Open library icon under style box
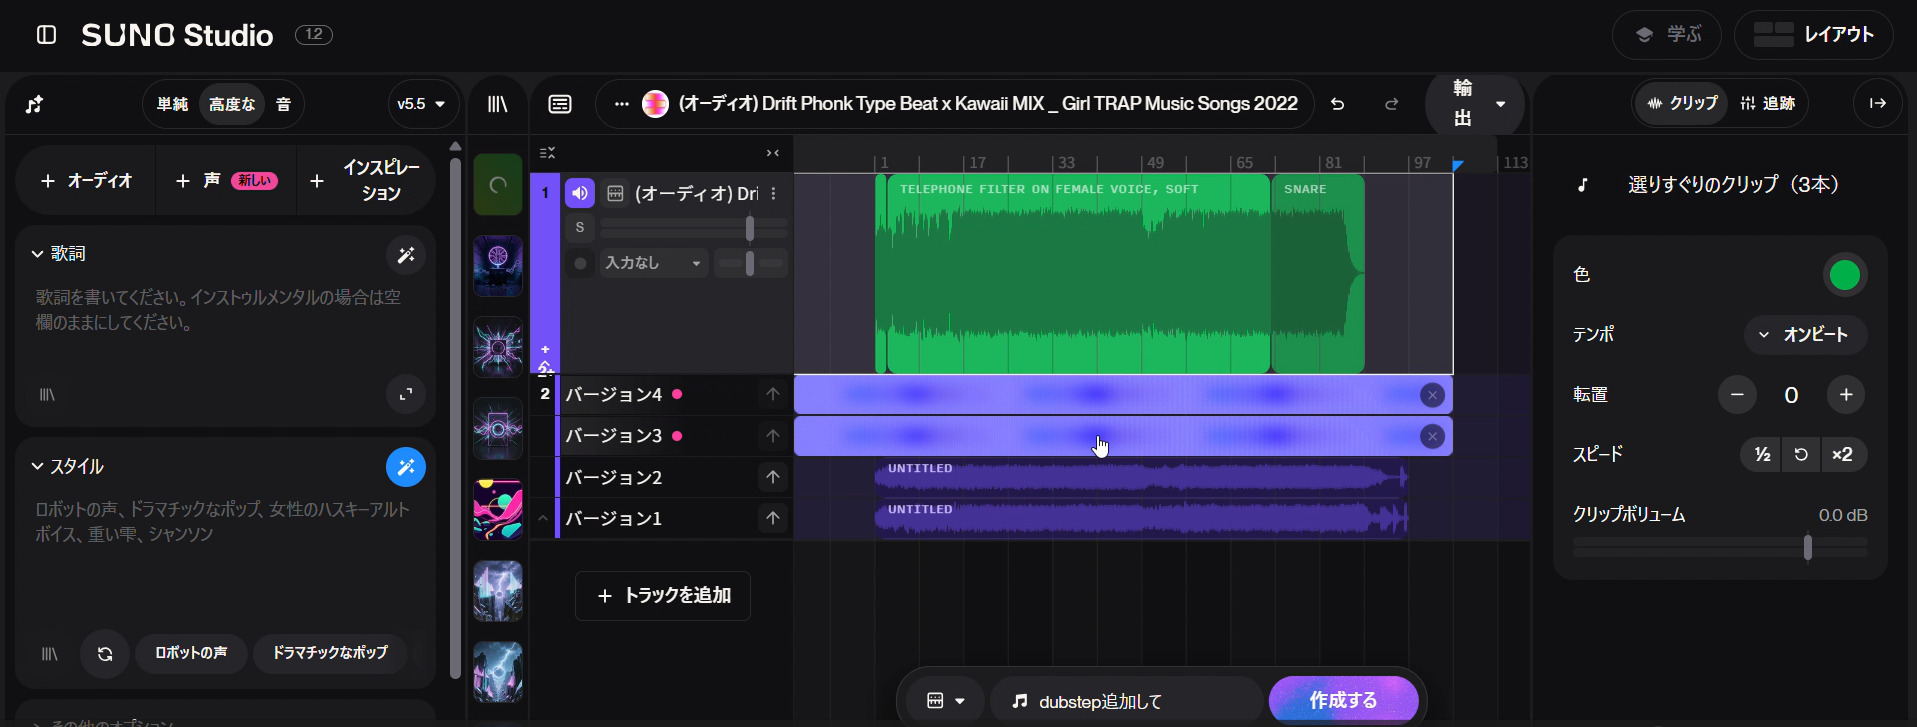The height and width of the screenshot is (727, 1917). [49, 654]
